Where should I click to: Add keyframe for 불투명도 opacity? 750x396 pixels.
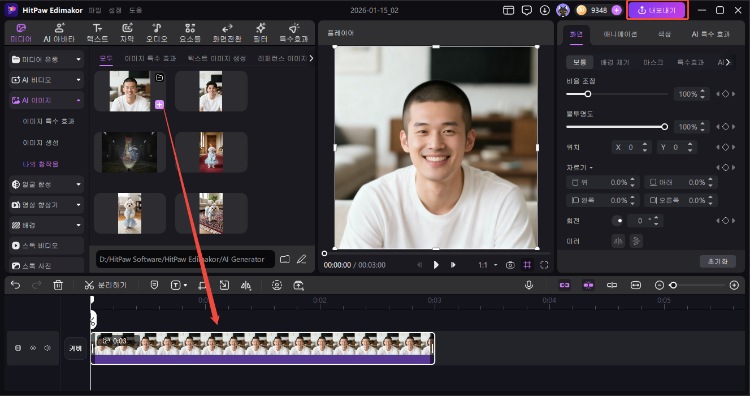click(725, 127)
